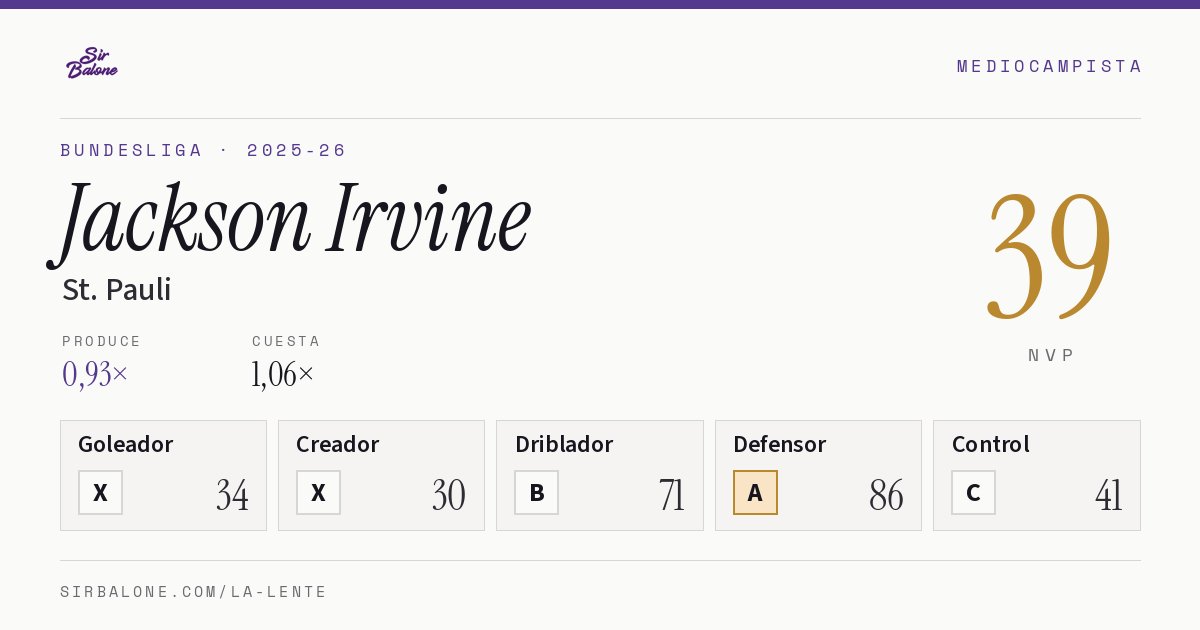Select the Control score 41
This screenshot has height=630, width=1200.
coord(1108,495)
